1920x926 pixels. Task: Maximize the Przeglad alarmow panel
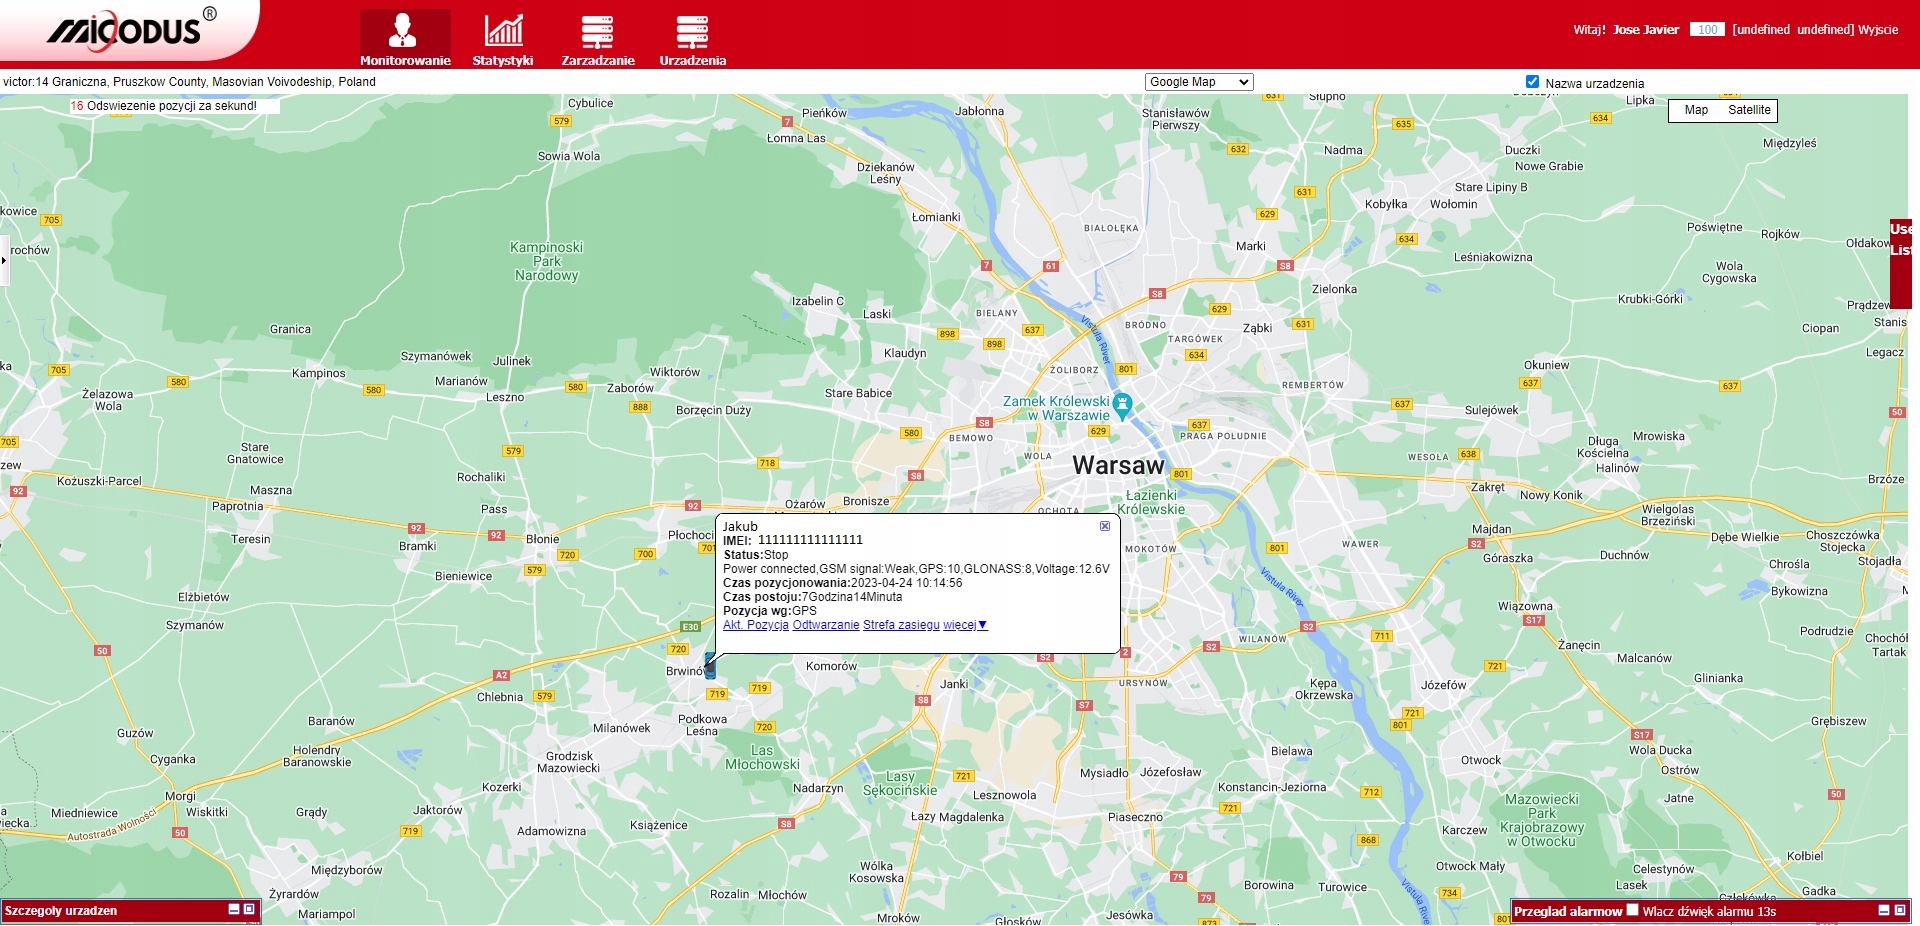point(1900,911)
